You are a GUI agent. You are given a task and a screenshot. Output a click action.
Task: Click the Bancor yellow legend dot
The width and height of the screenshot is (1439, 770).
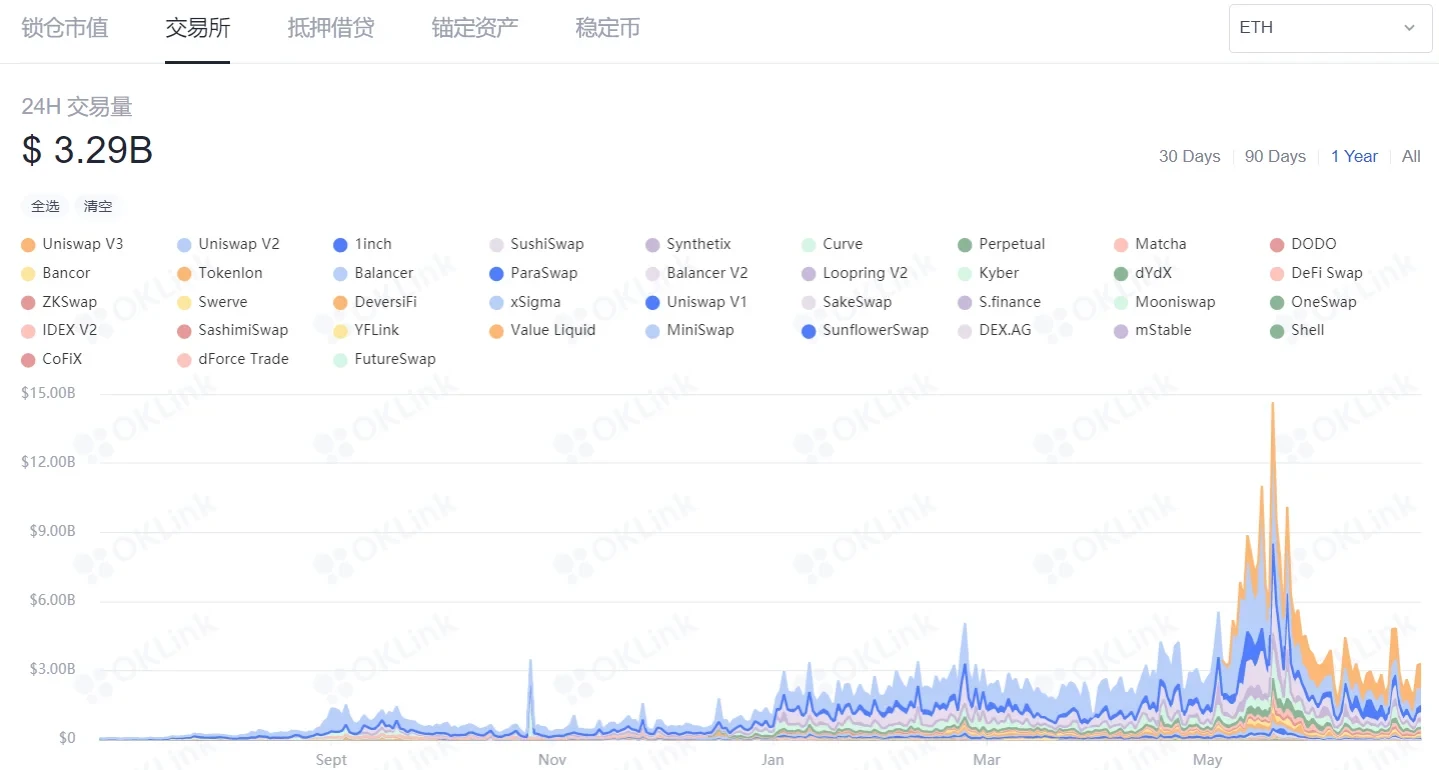click(28, 273)
